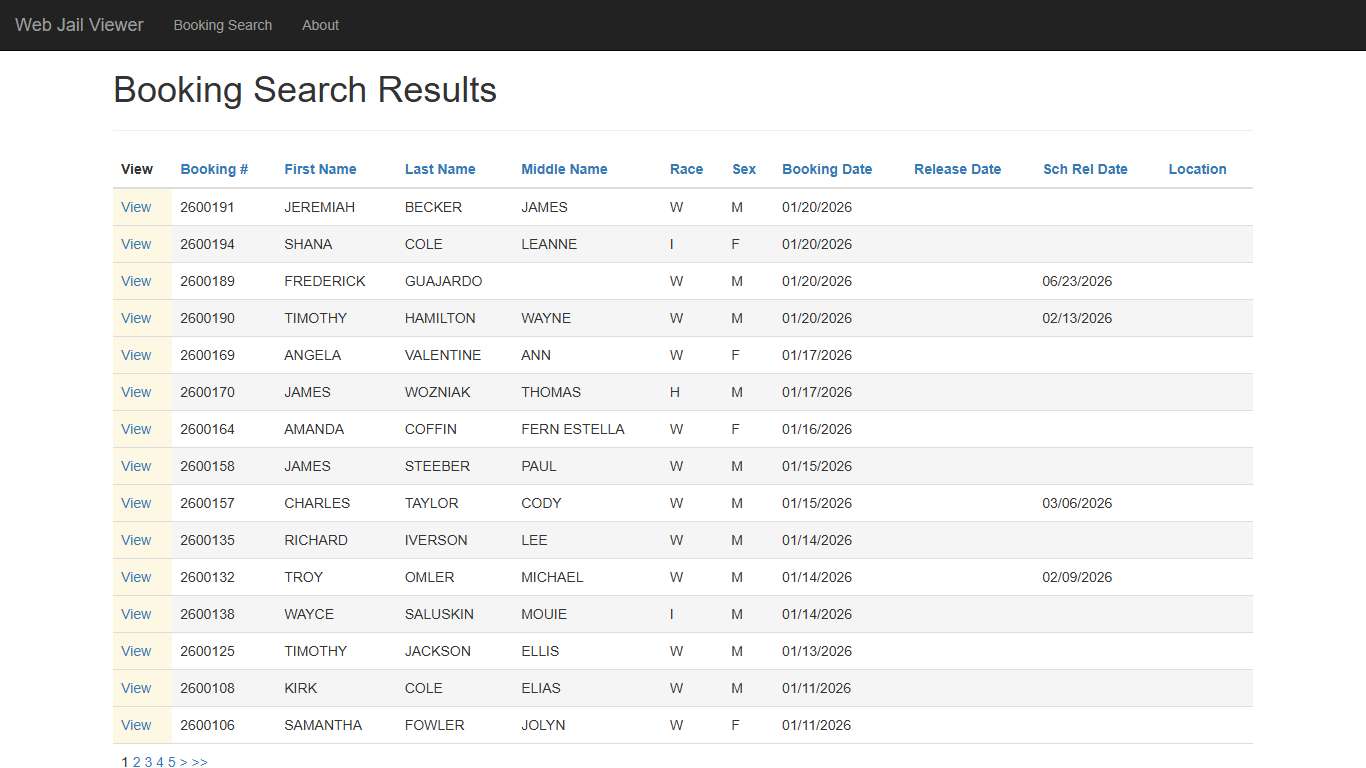The image size is (1366, 768).
Task: Go to the next results page
Action: tap(184, 762)
